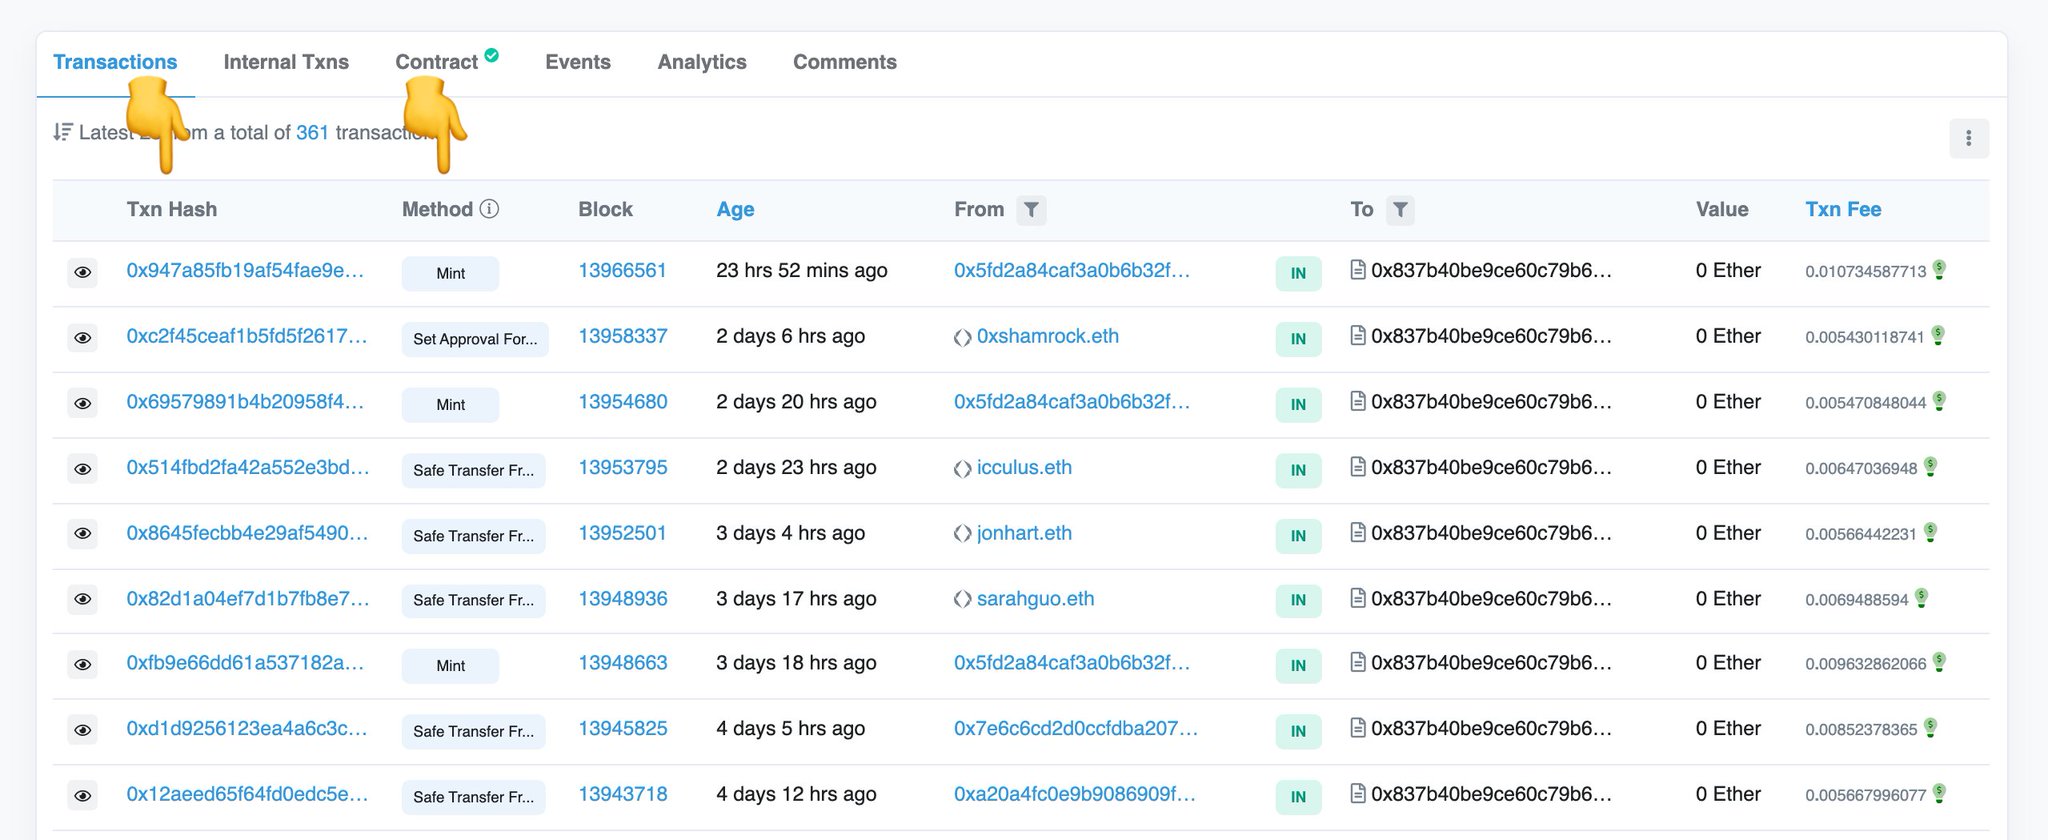2048x840 pixels.
Task: Click the contract document icon in the first row's To column
Action: pos(1358,270)
